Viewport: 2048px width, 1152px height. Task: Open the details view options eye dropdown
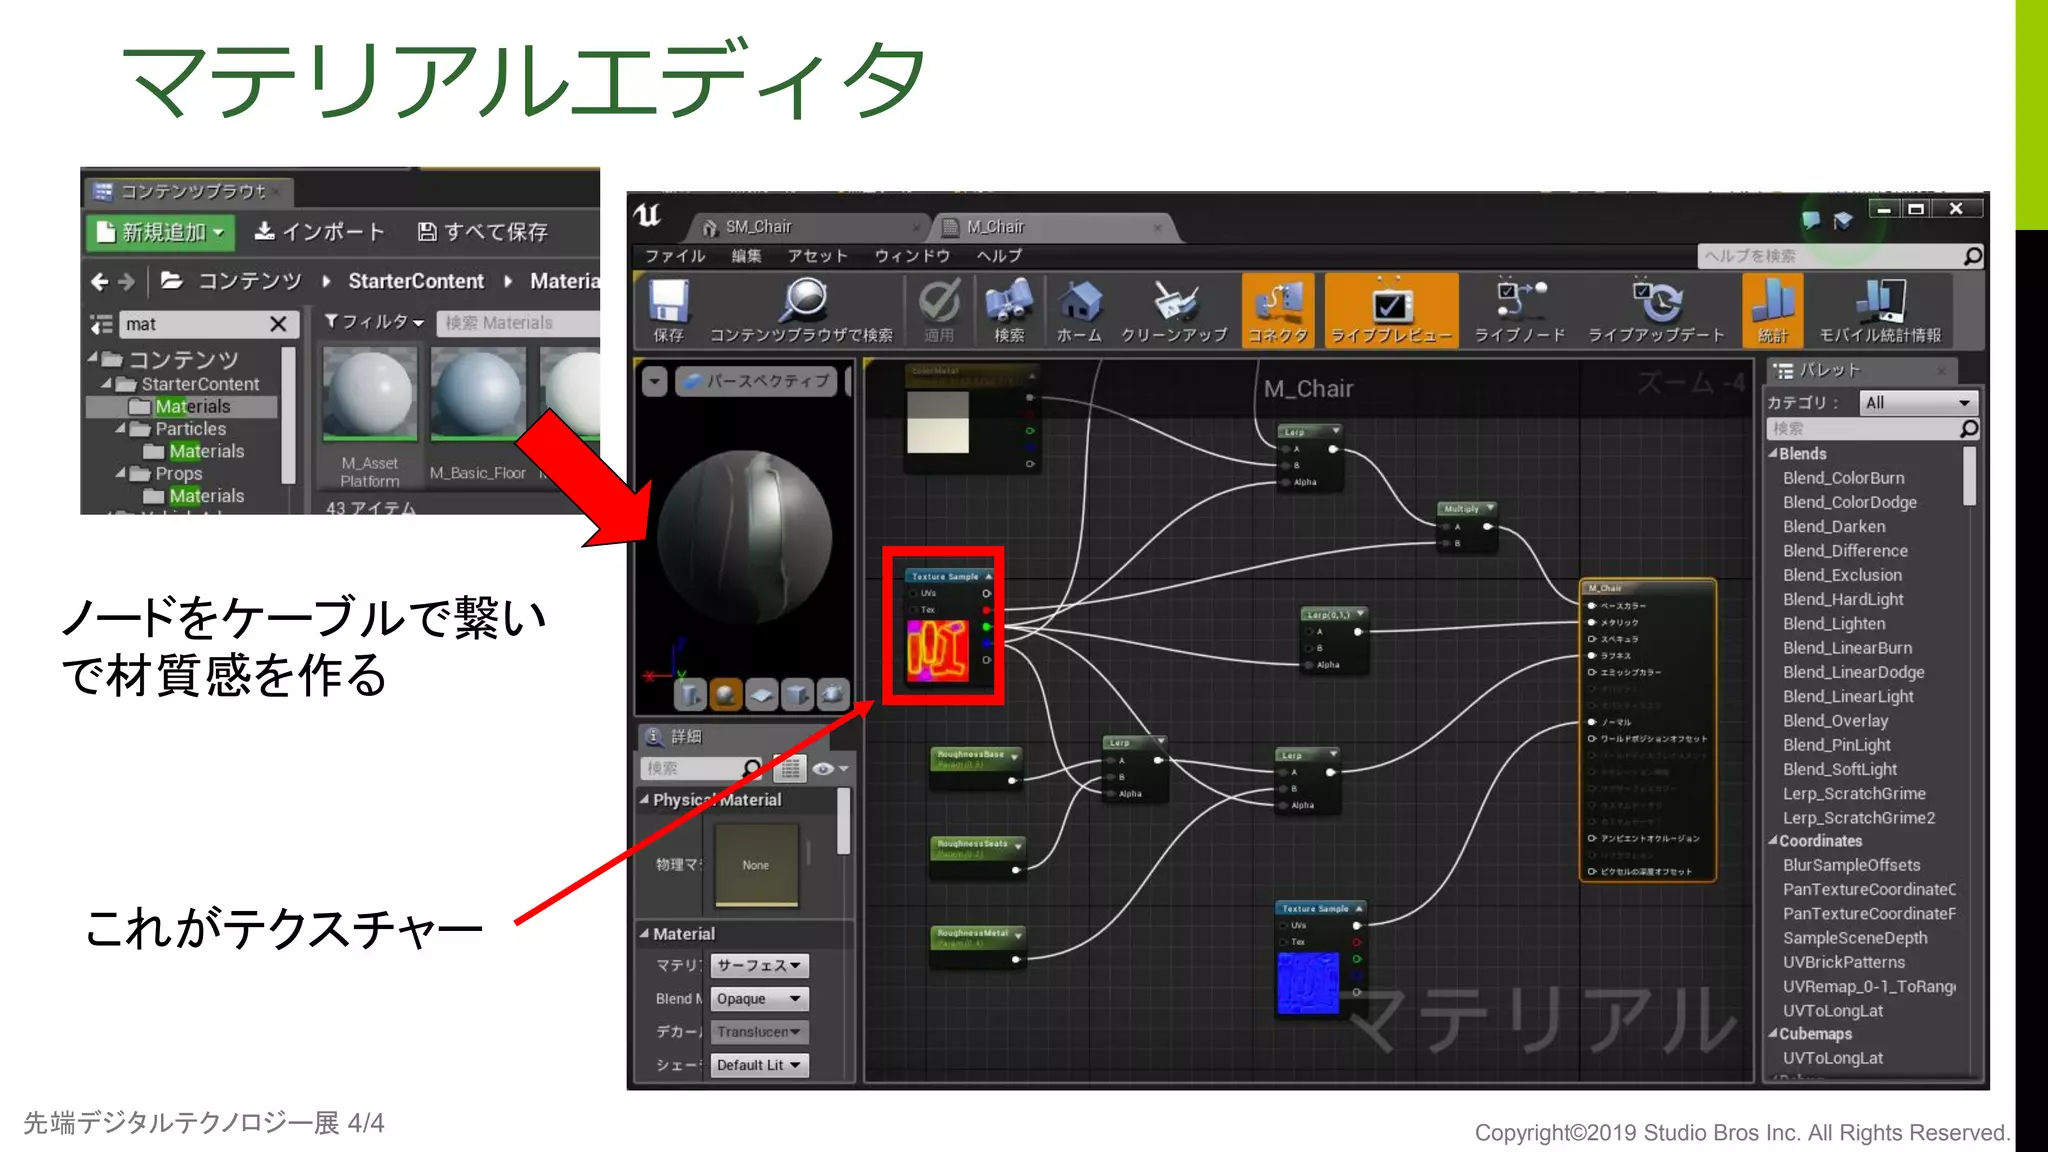pos(830,768)
